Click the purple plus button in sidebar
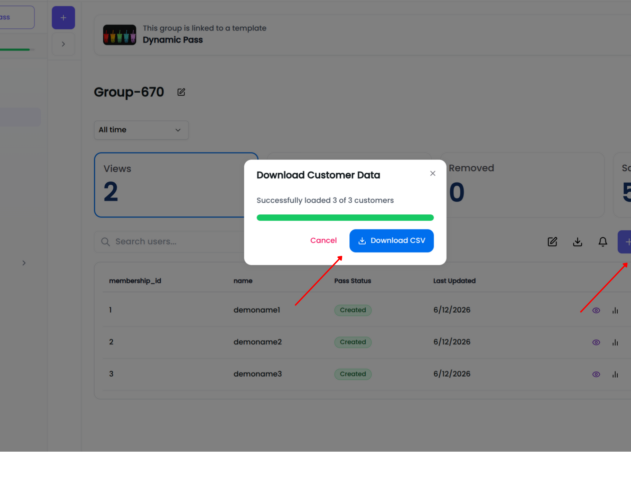The width and height of the screenshot is (631, 498). click(63, 18)
